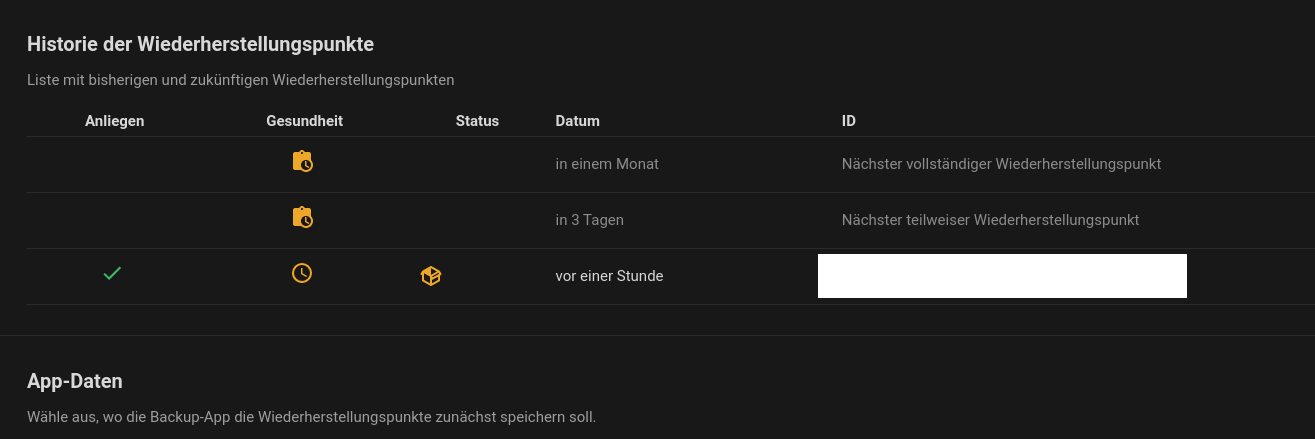Click the ID column header

(849, 121)
